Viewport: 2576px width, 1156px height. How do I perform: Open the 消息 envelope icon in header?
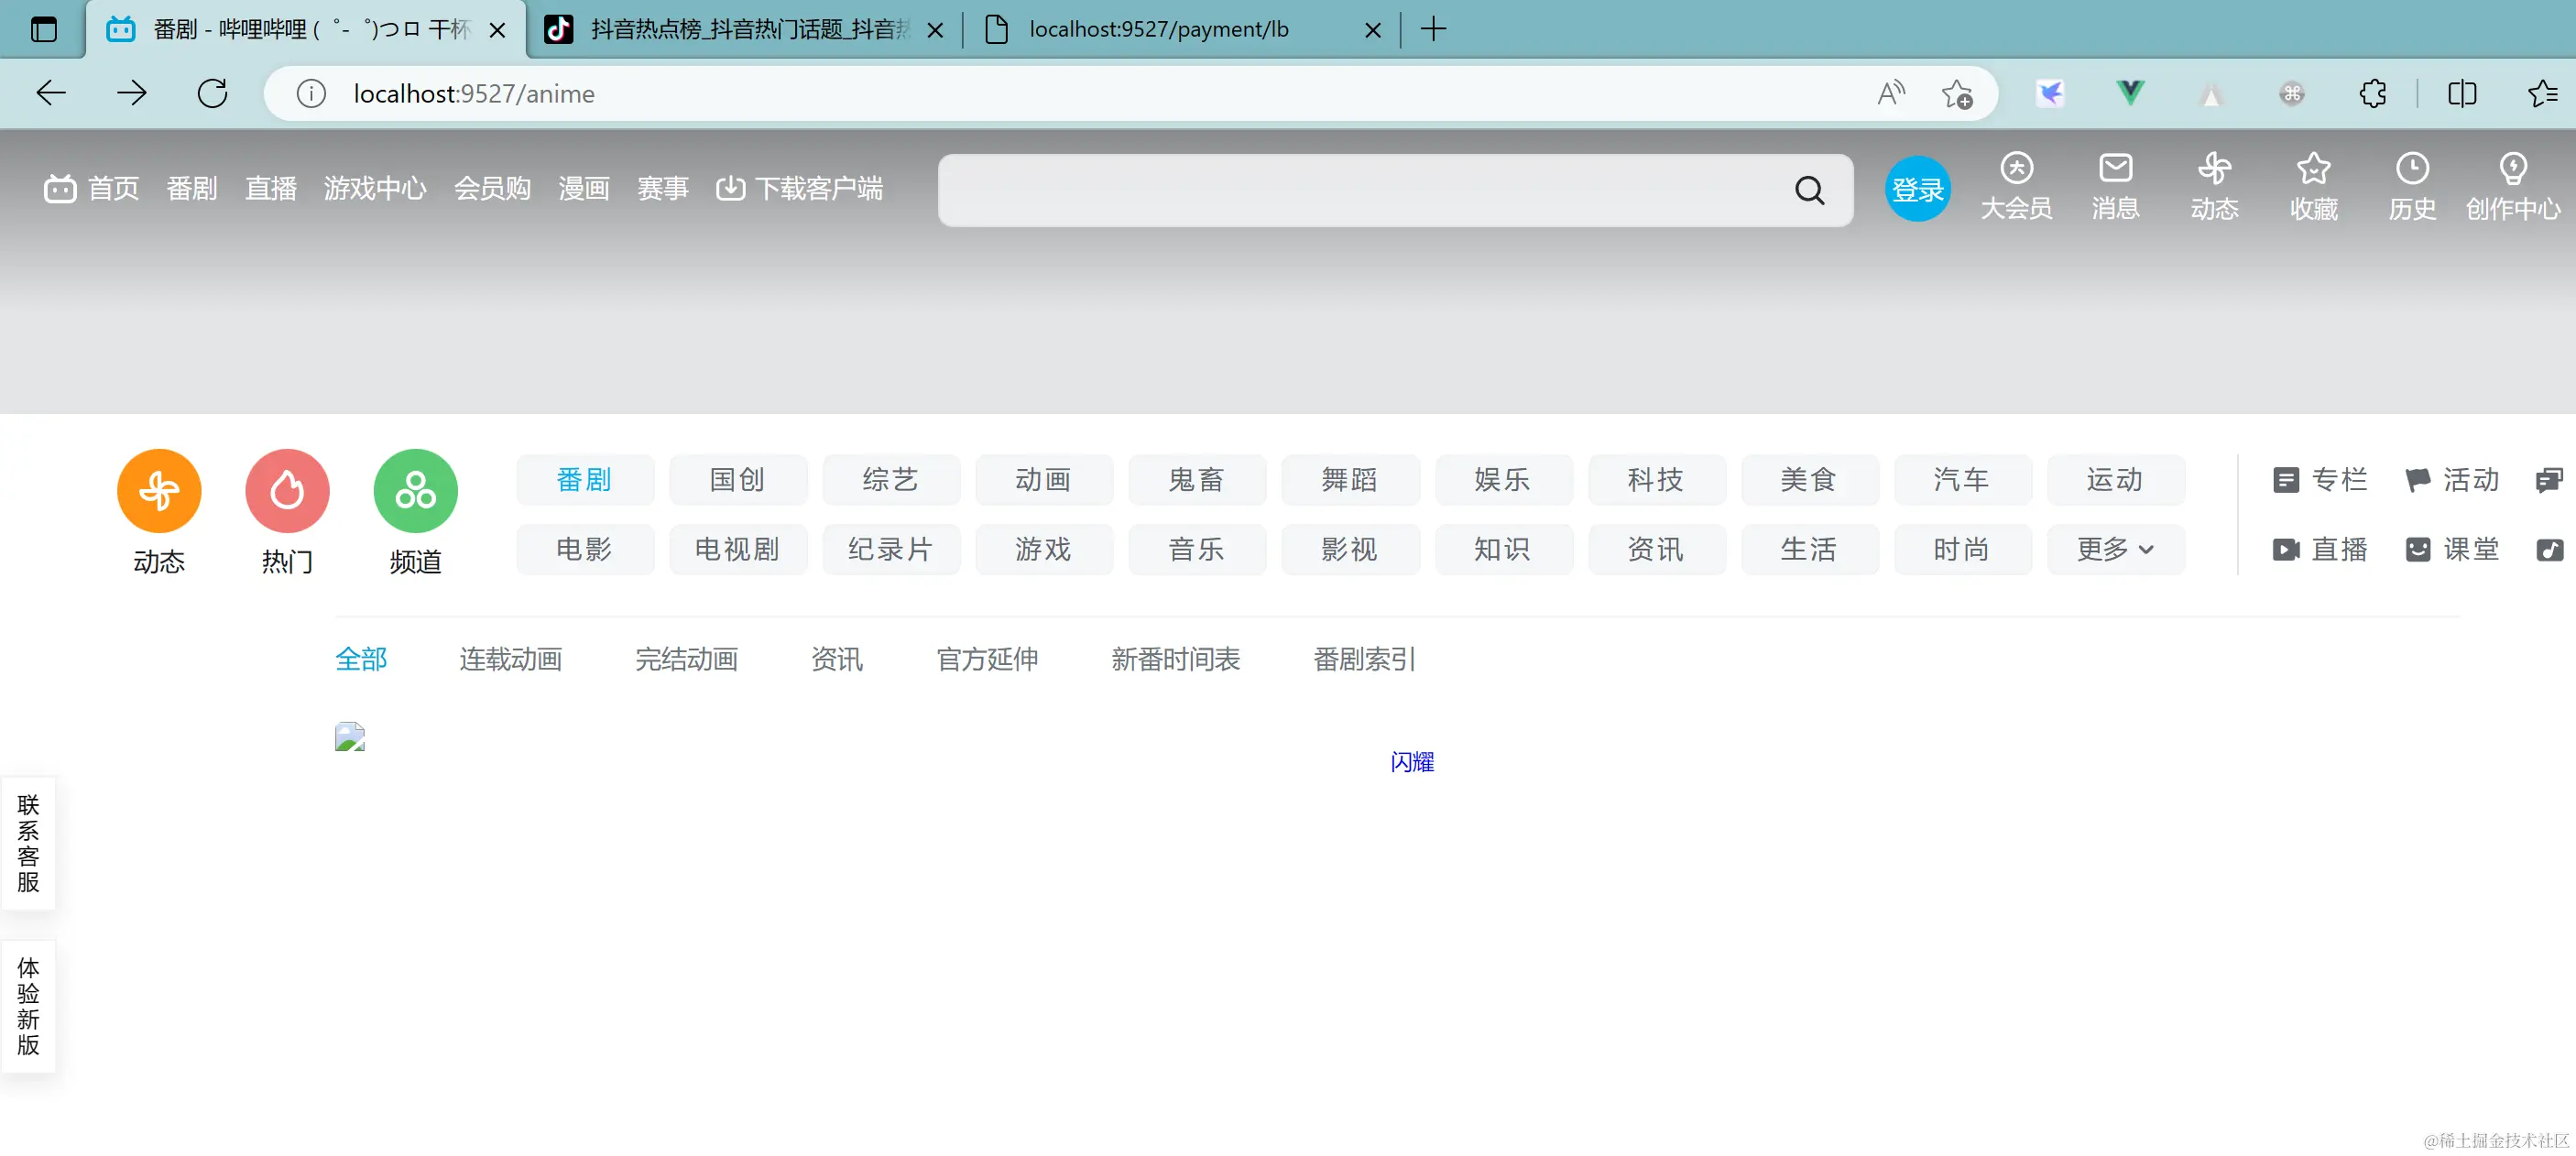(2115, 168)
